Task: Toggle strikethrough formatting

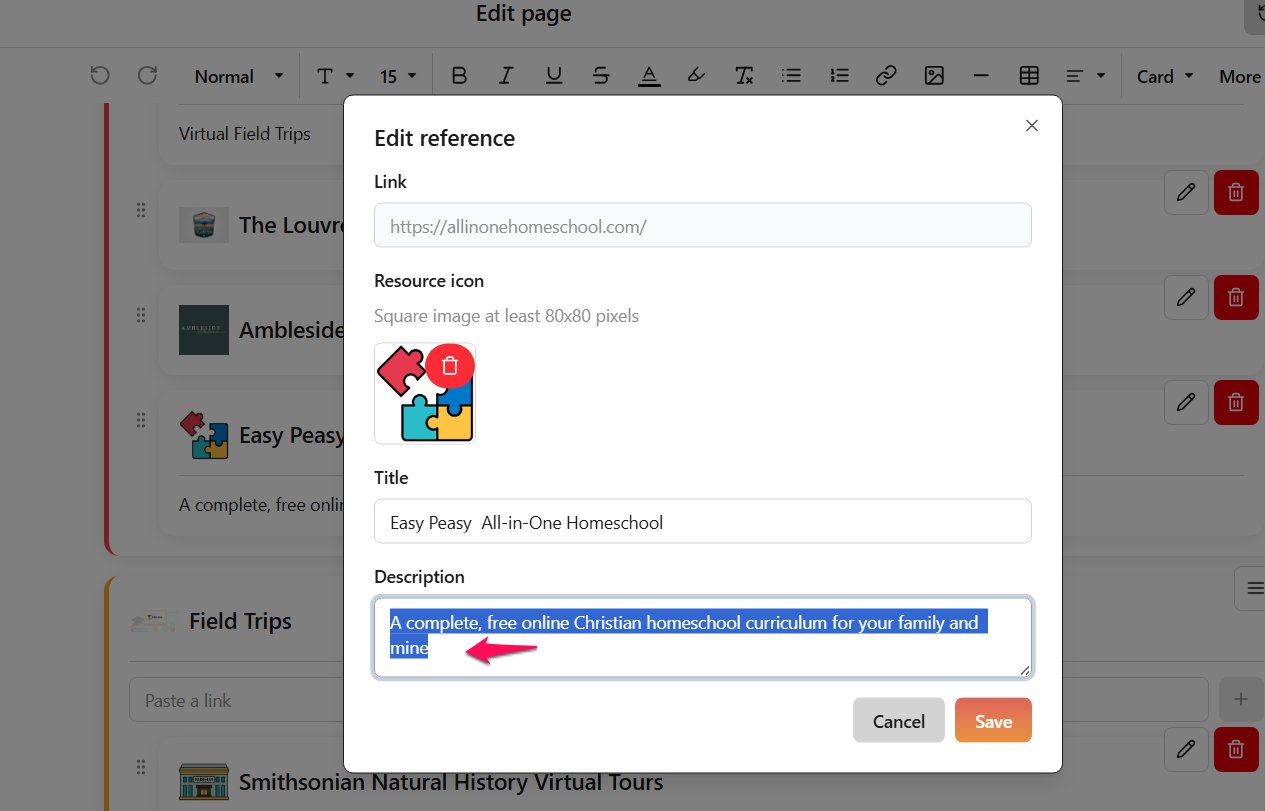Action: (601, 76)
